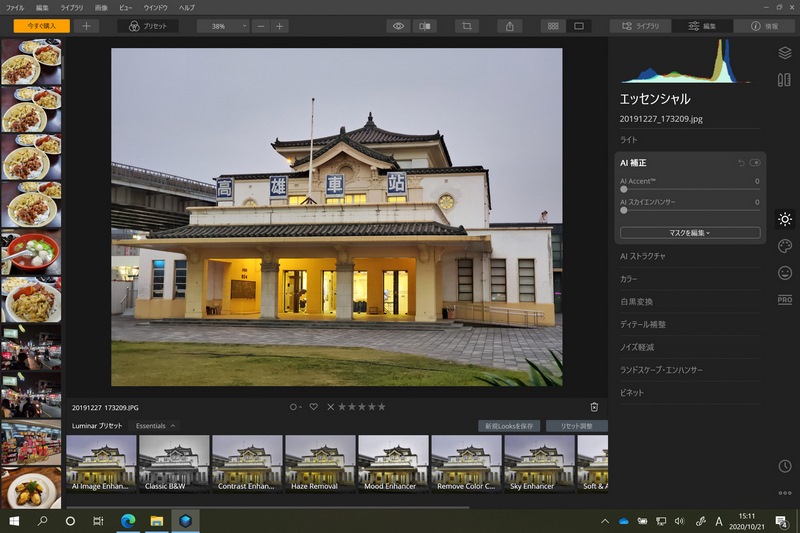Select the soup bowl filmstrip thumbnail
The width and height of the screenshot is (800, 533).
(x=31, y=252)
